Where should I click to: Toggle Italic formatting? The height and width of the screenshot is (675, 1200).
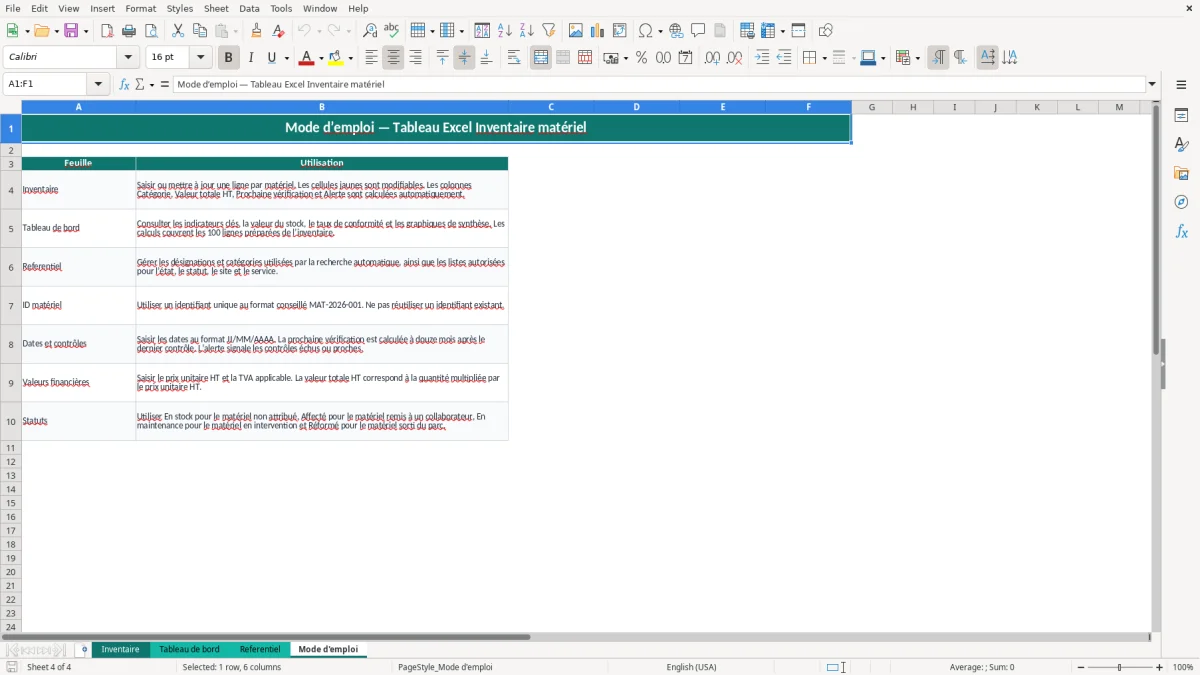[x=251, y=58]
